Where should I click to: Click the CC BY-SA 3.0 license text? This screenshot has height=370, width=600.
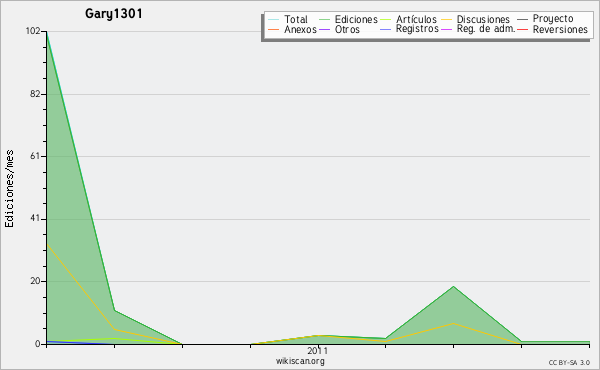(569, 362)
